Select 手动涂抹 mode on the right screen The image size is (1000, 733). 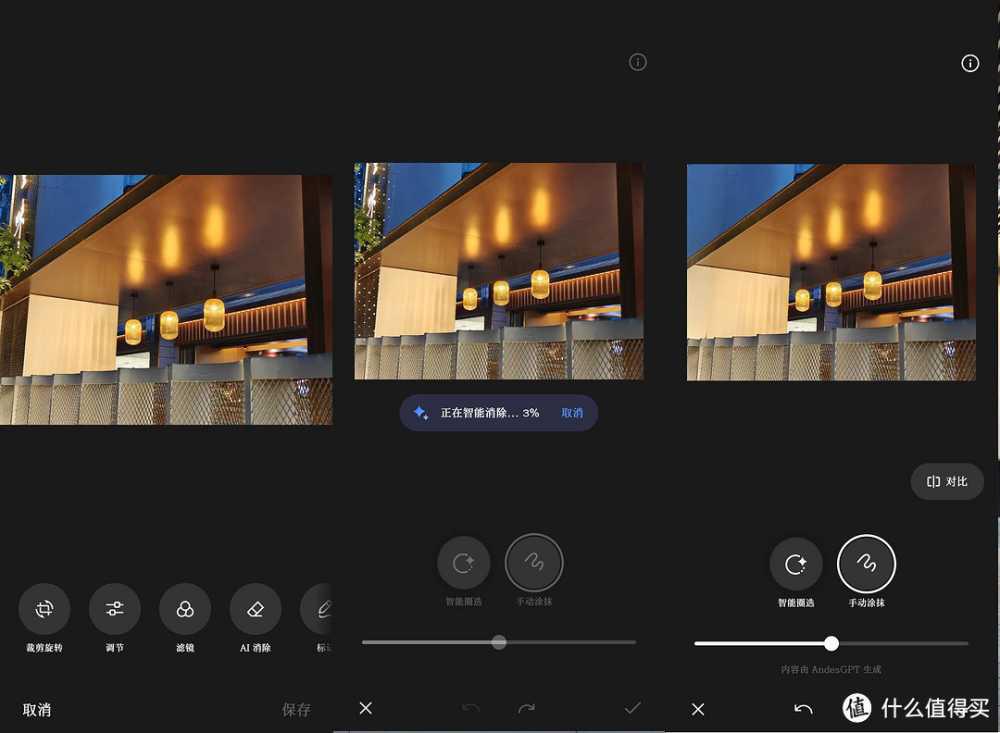(866, 564)
